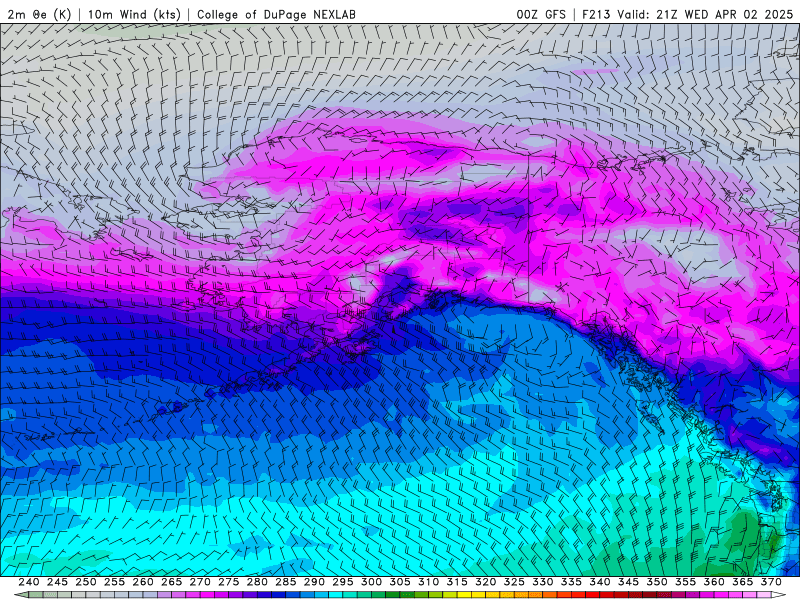This screenshot has width=800, height=600.
Task: Select the 255 color scale label
Action: (x=114, y=582)
